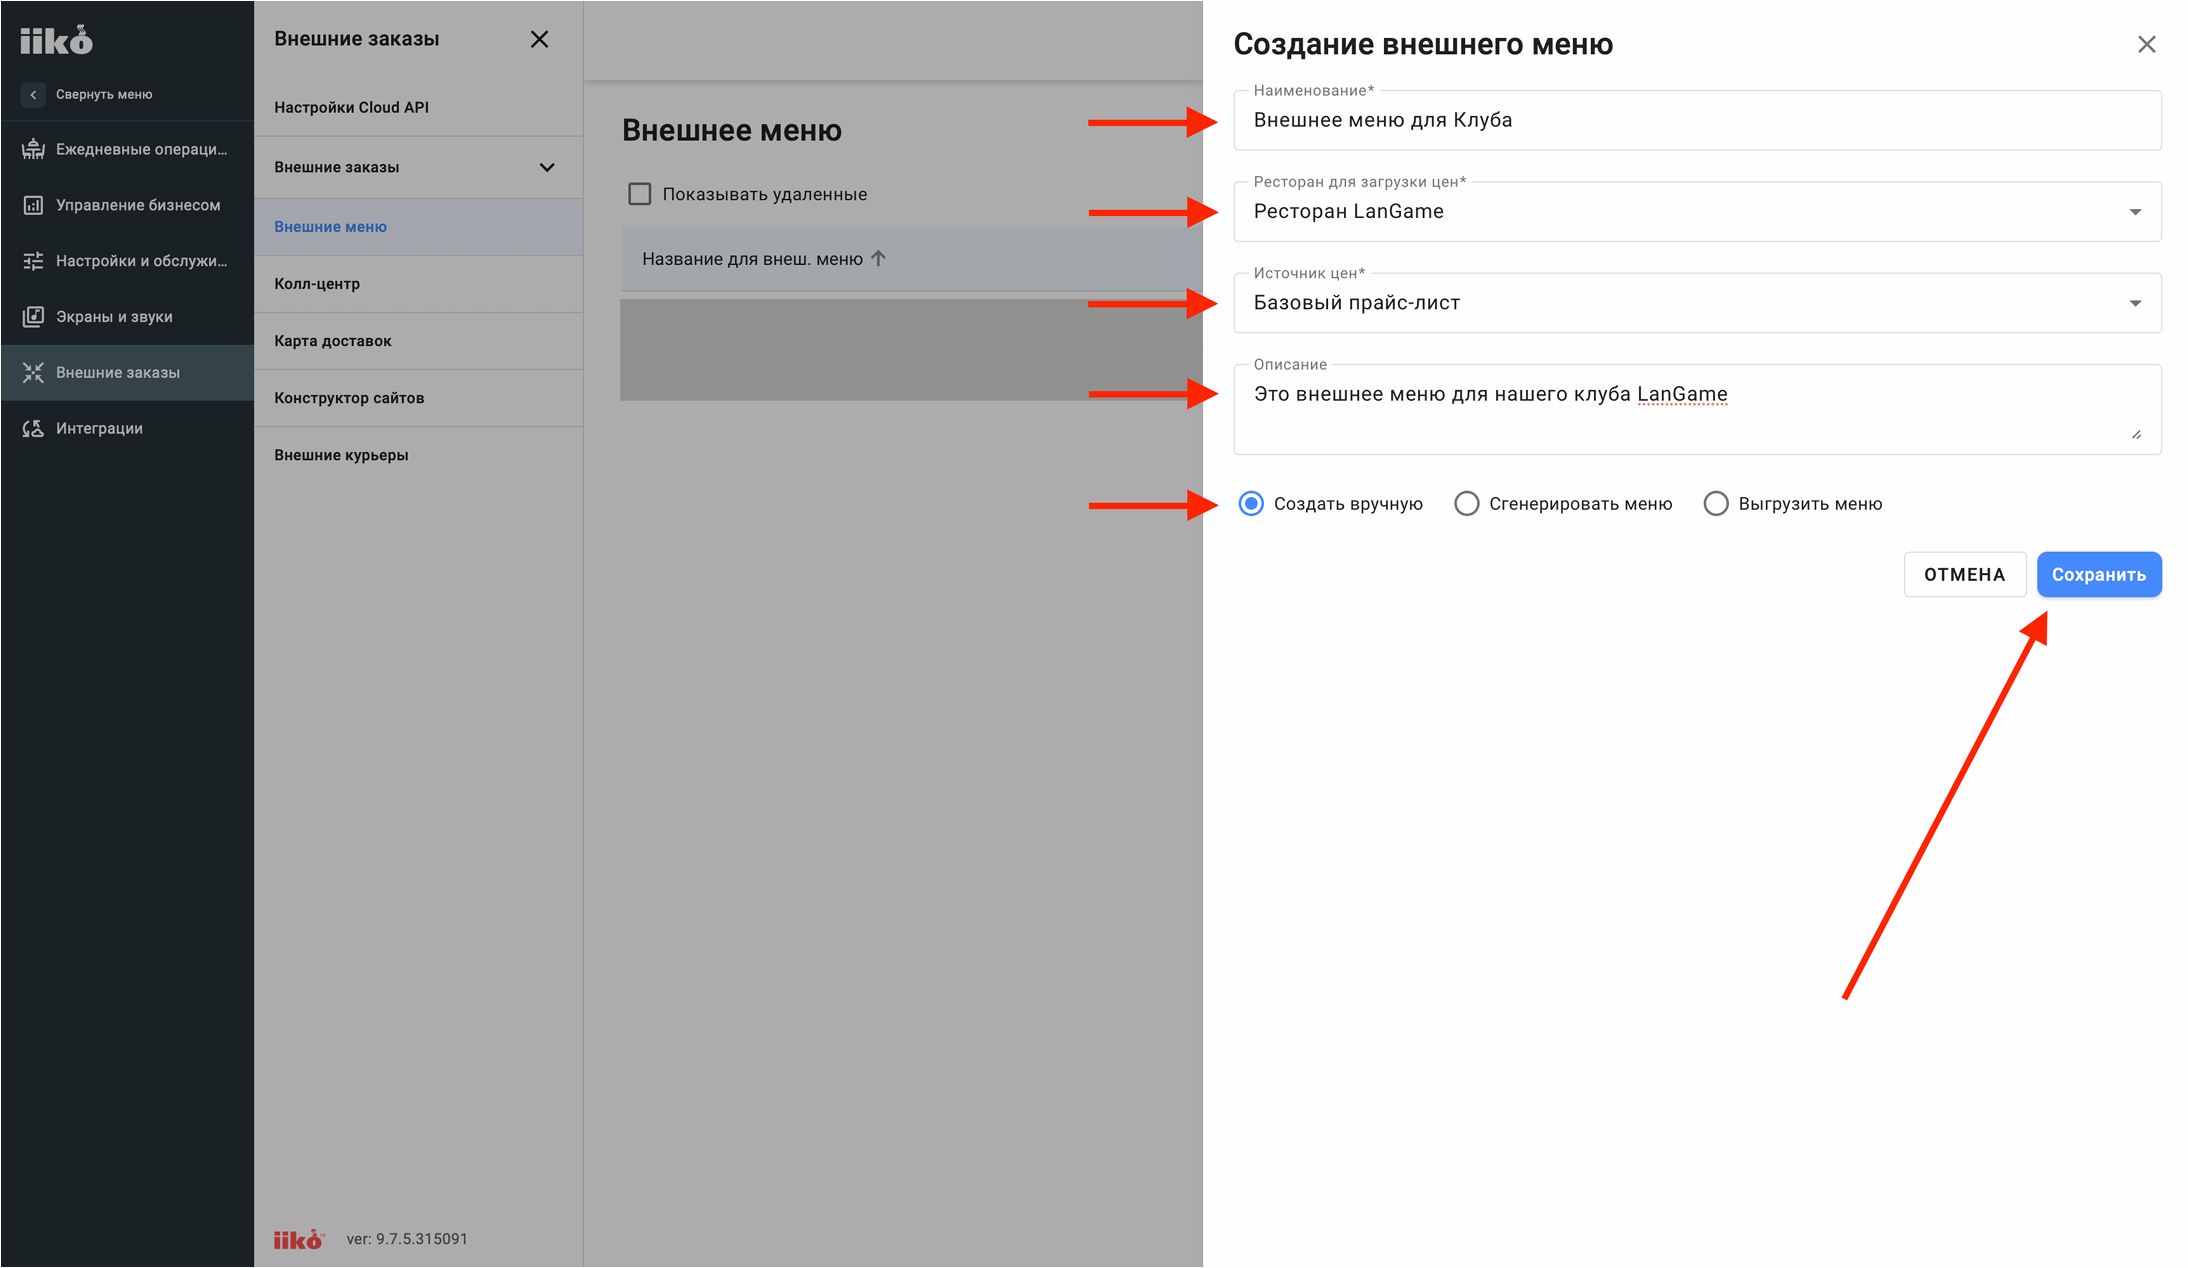This screenshot has width=2188, height=1268.
Task: Open the Управление бизнесом sidebar section
Action: [x=127, y=205]
